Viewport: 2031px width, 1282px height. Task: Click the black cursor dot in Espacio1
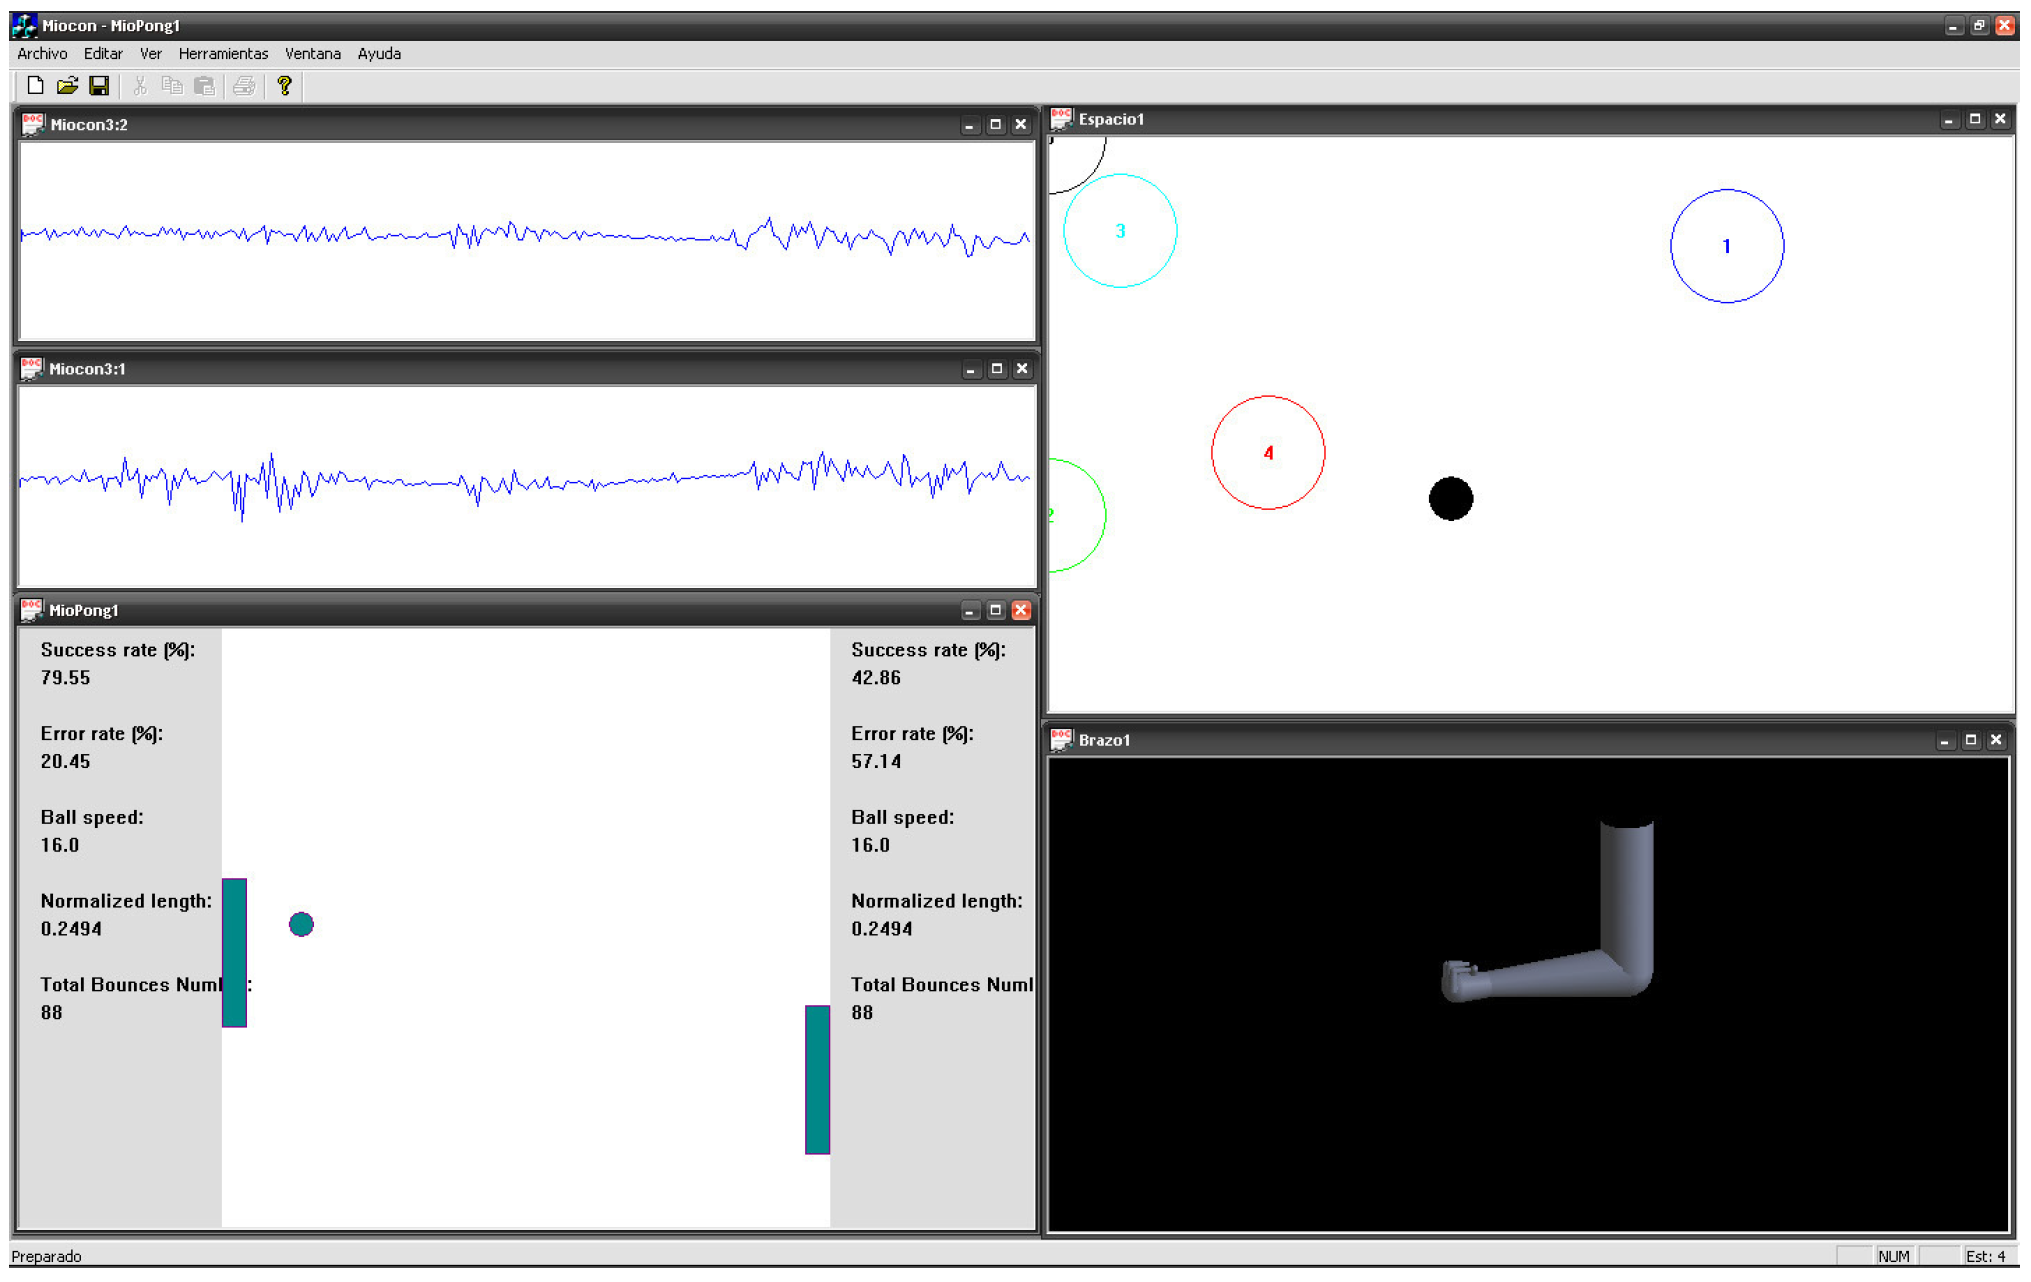[1450, 499]
